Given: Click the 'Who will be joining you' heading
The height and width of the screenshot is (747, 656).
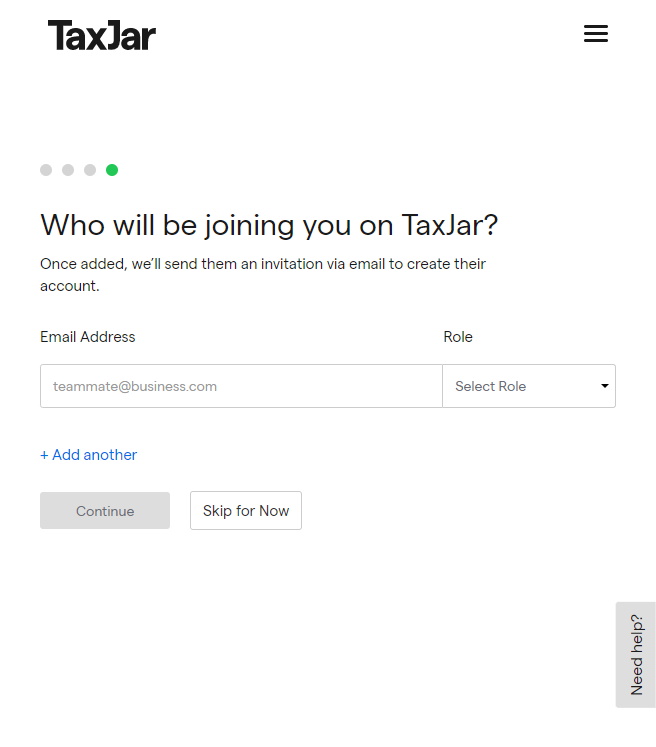Looking at the screenshot, I should tap(269, 225).
